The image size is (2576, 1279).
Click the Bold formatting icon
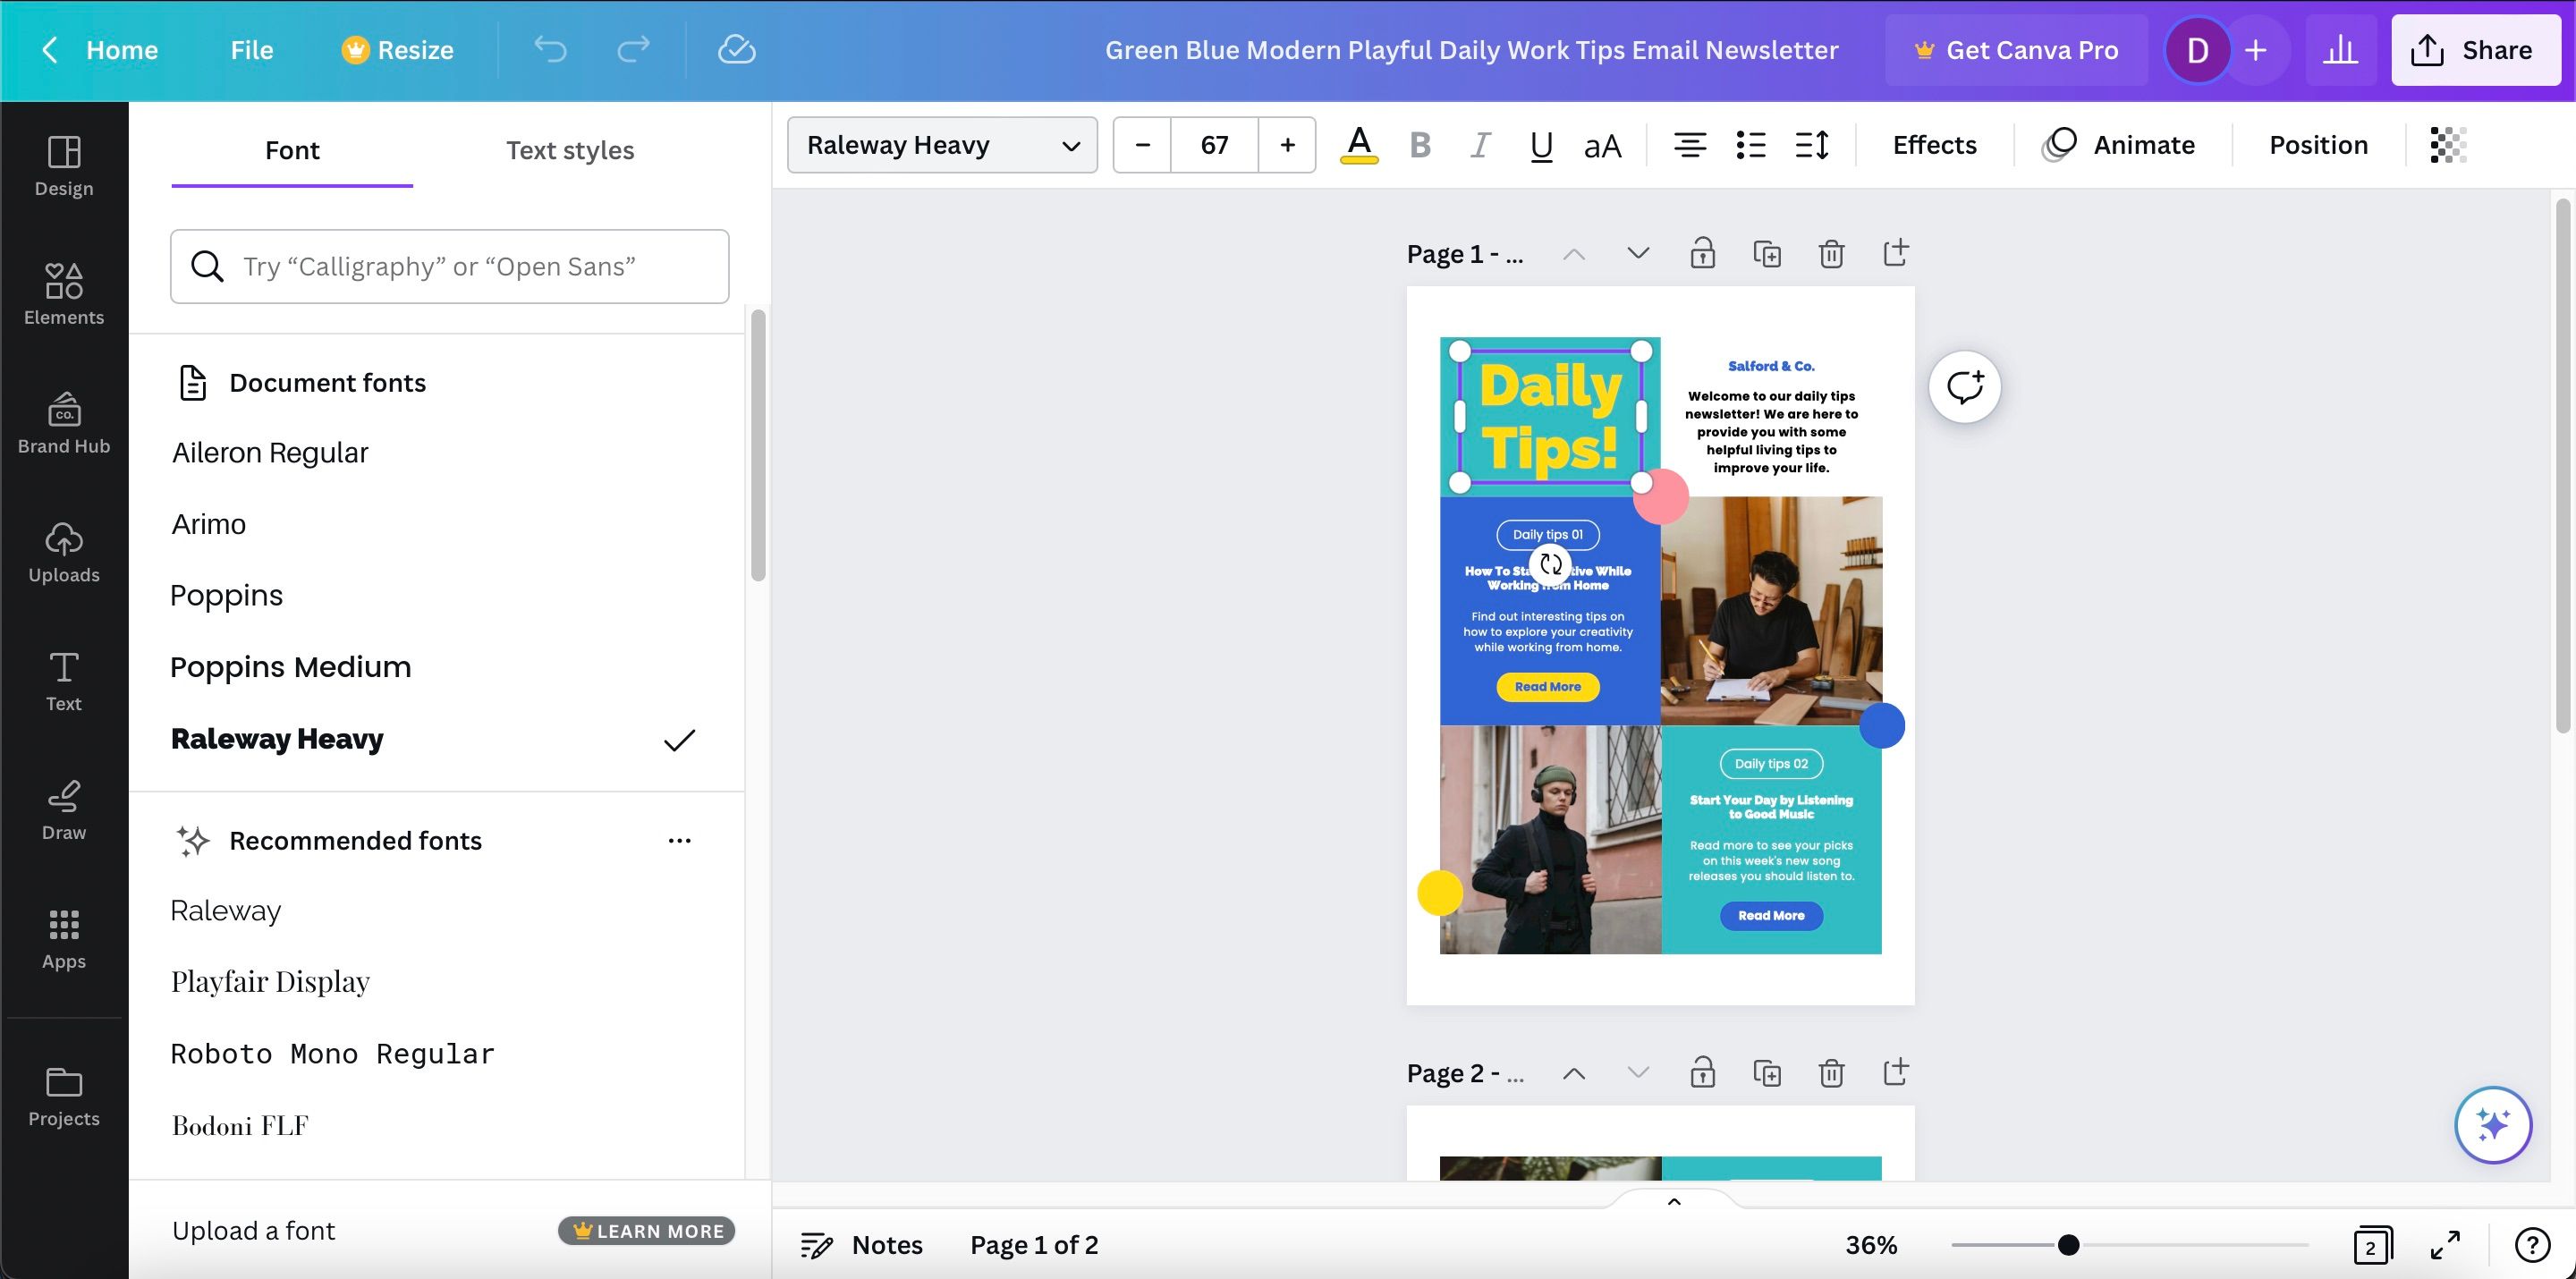point(1418,145)
